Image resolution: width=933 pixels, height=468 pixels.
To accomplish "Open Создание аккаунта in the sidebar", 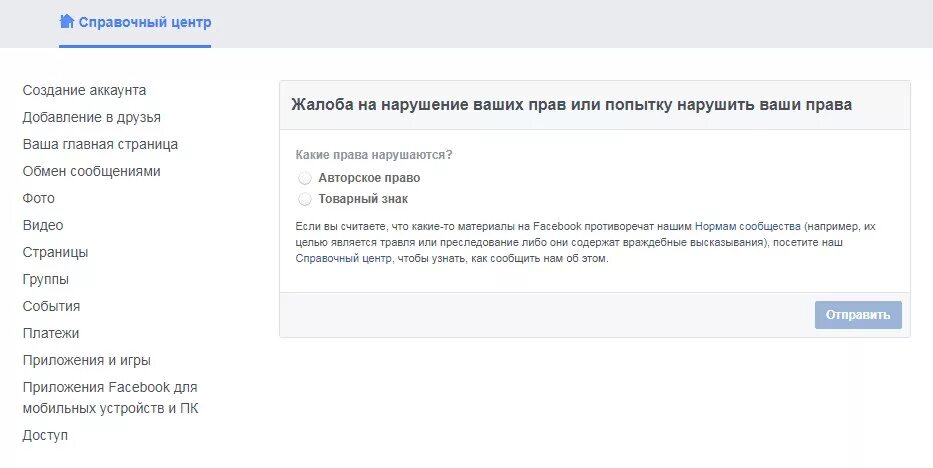I will click(x=84, y=90).
